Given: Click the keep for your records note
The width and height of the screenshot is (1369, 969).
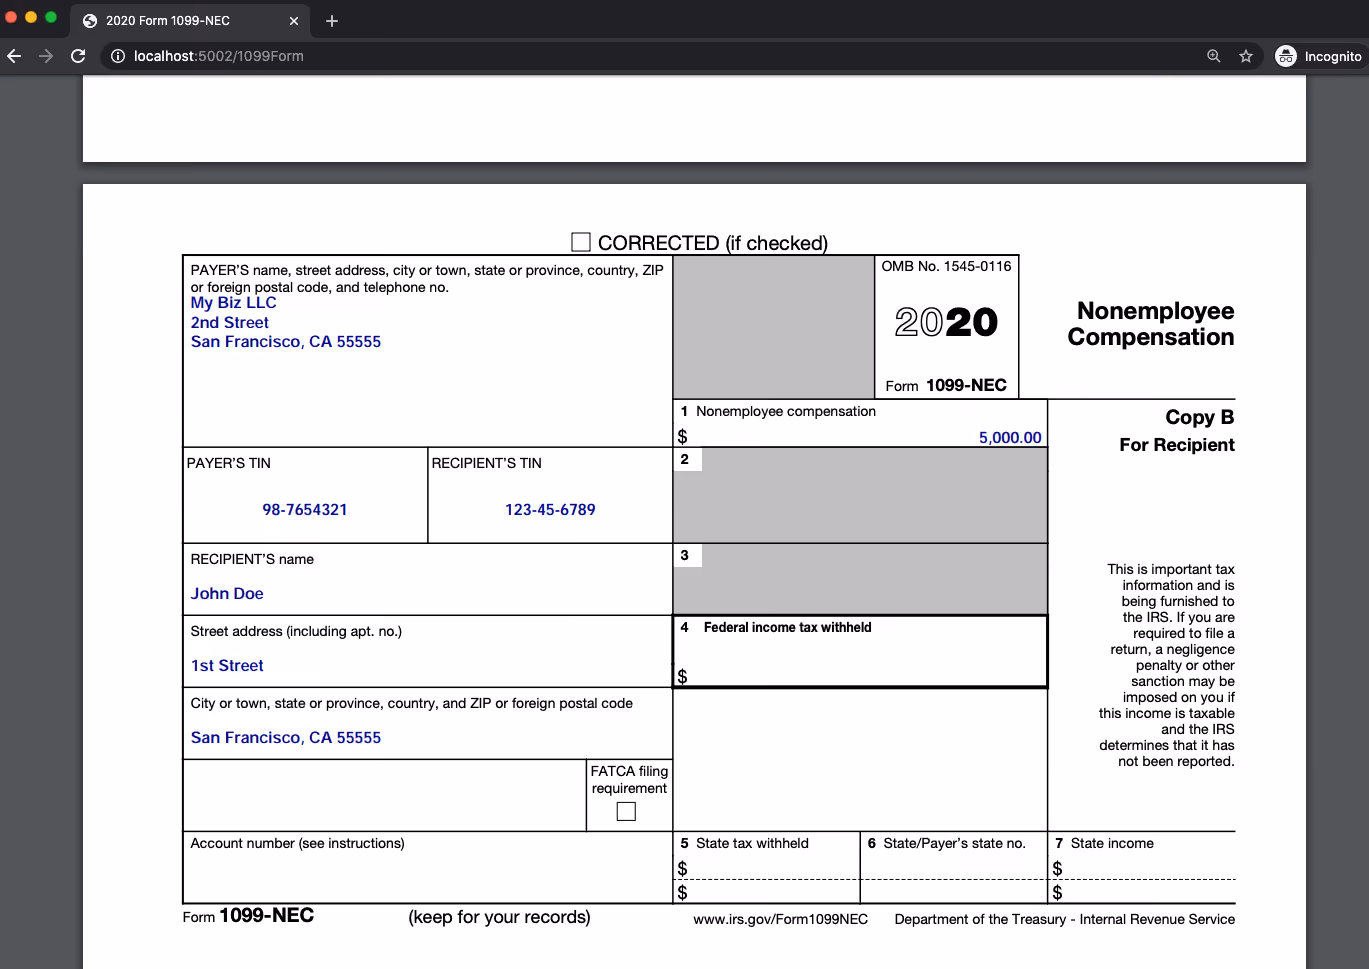Looking at the screenshot, I should click(x=499, y=917).
